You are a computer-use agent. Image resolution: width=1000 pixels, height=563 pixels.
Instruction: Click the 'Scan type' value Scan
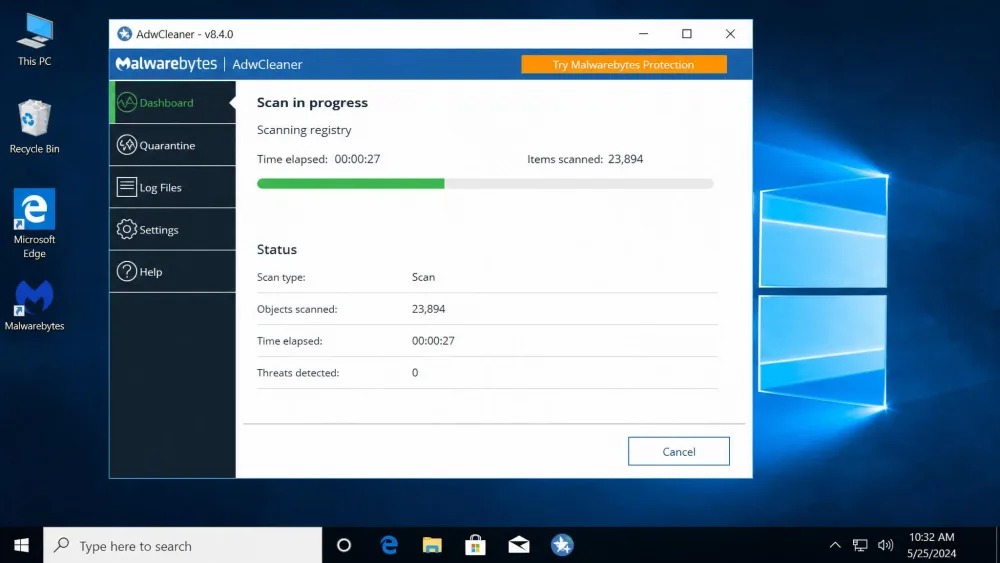[423, 277]
